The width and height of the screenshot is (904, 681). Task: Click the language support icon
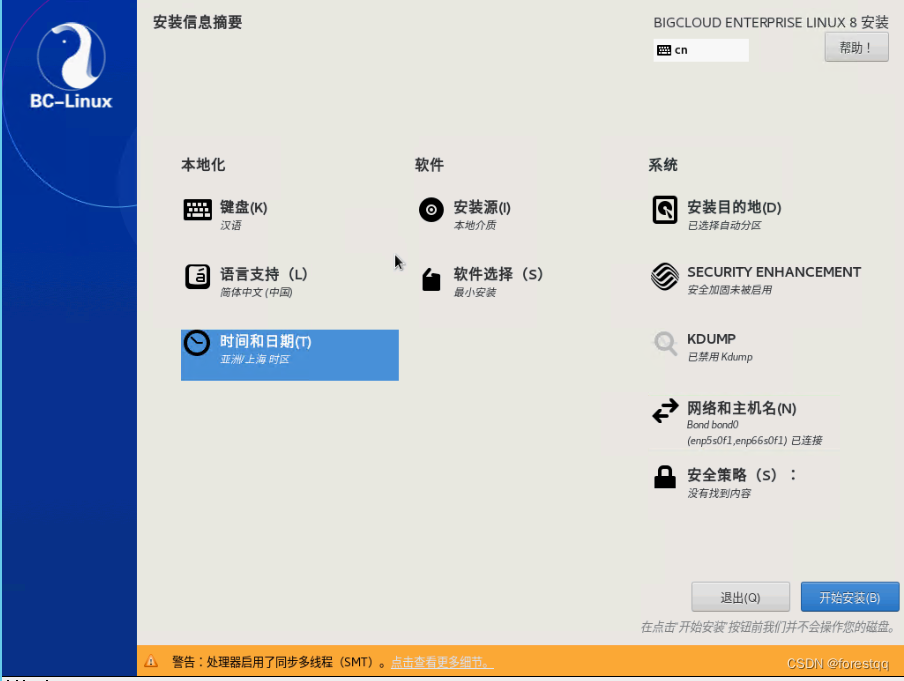[197, 277]
